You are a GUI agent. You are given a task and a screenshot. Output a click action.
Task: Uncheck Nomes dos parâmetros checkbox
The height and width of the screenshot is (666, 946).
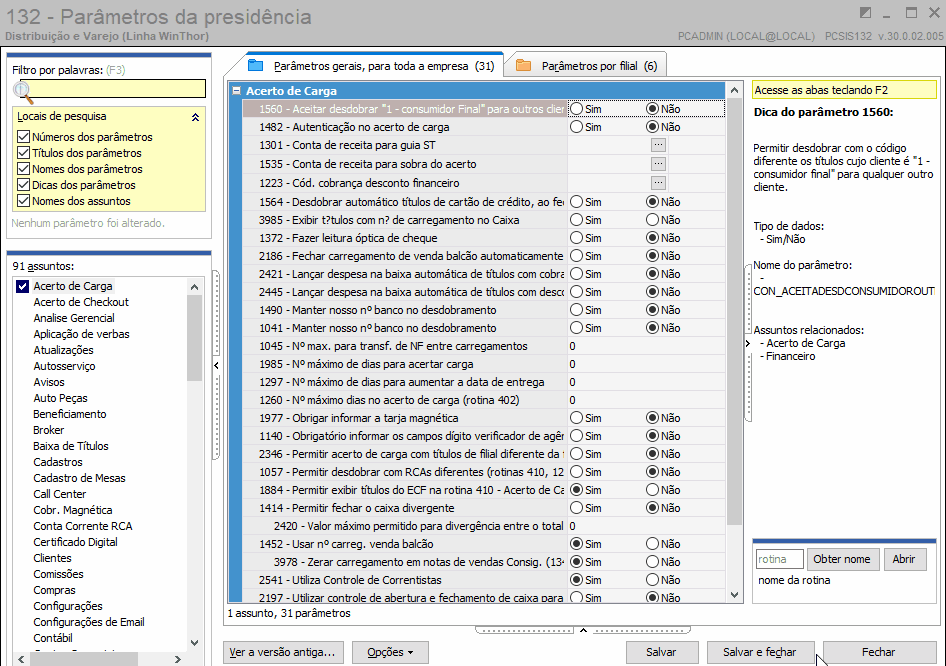24,169
